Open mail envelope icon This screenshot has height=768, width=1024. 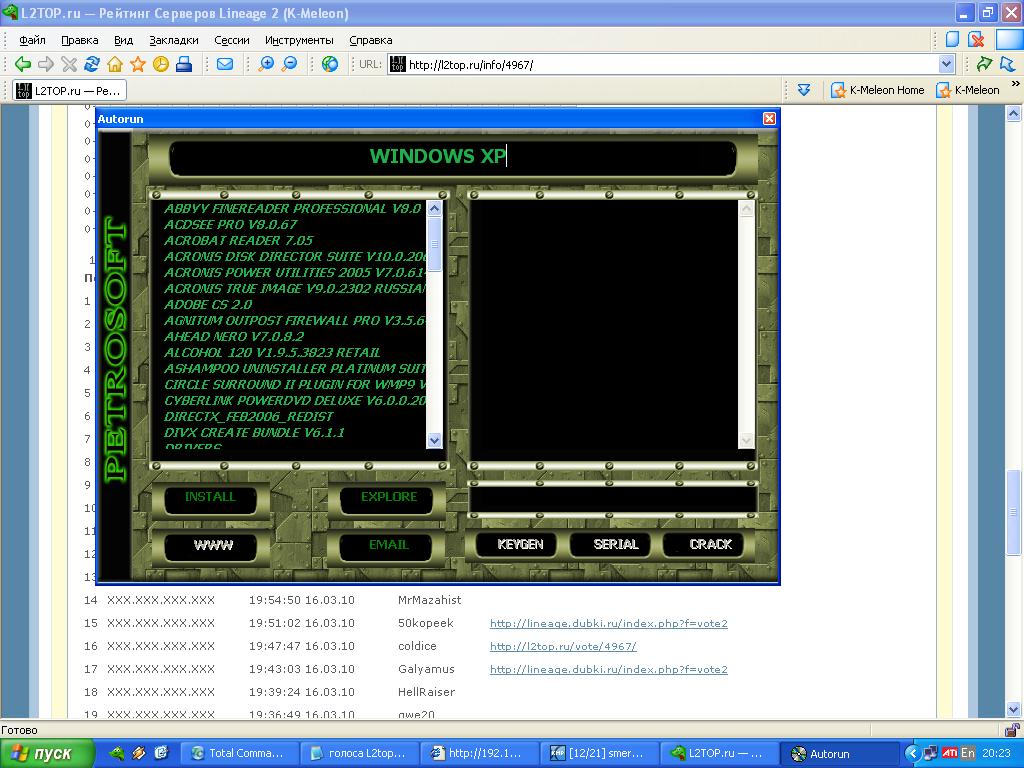click(x=225, y=64)
